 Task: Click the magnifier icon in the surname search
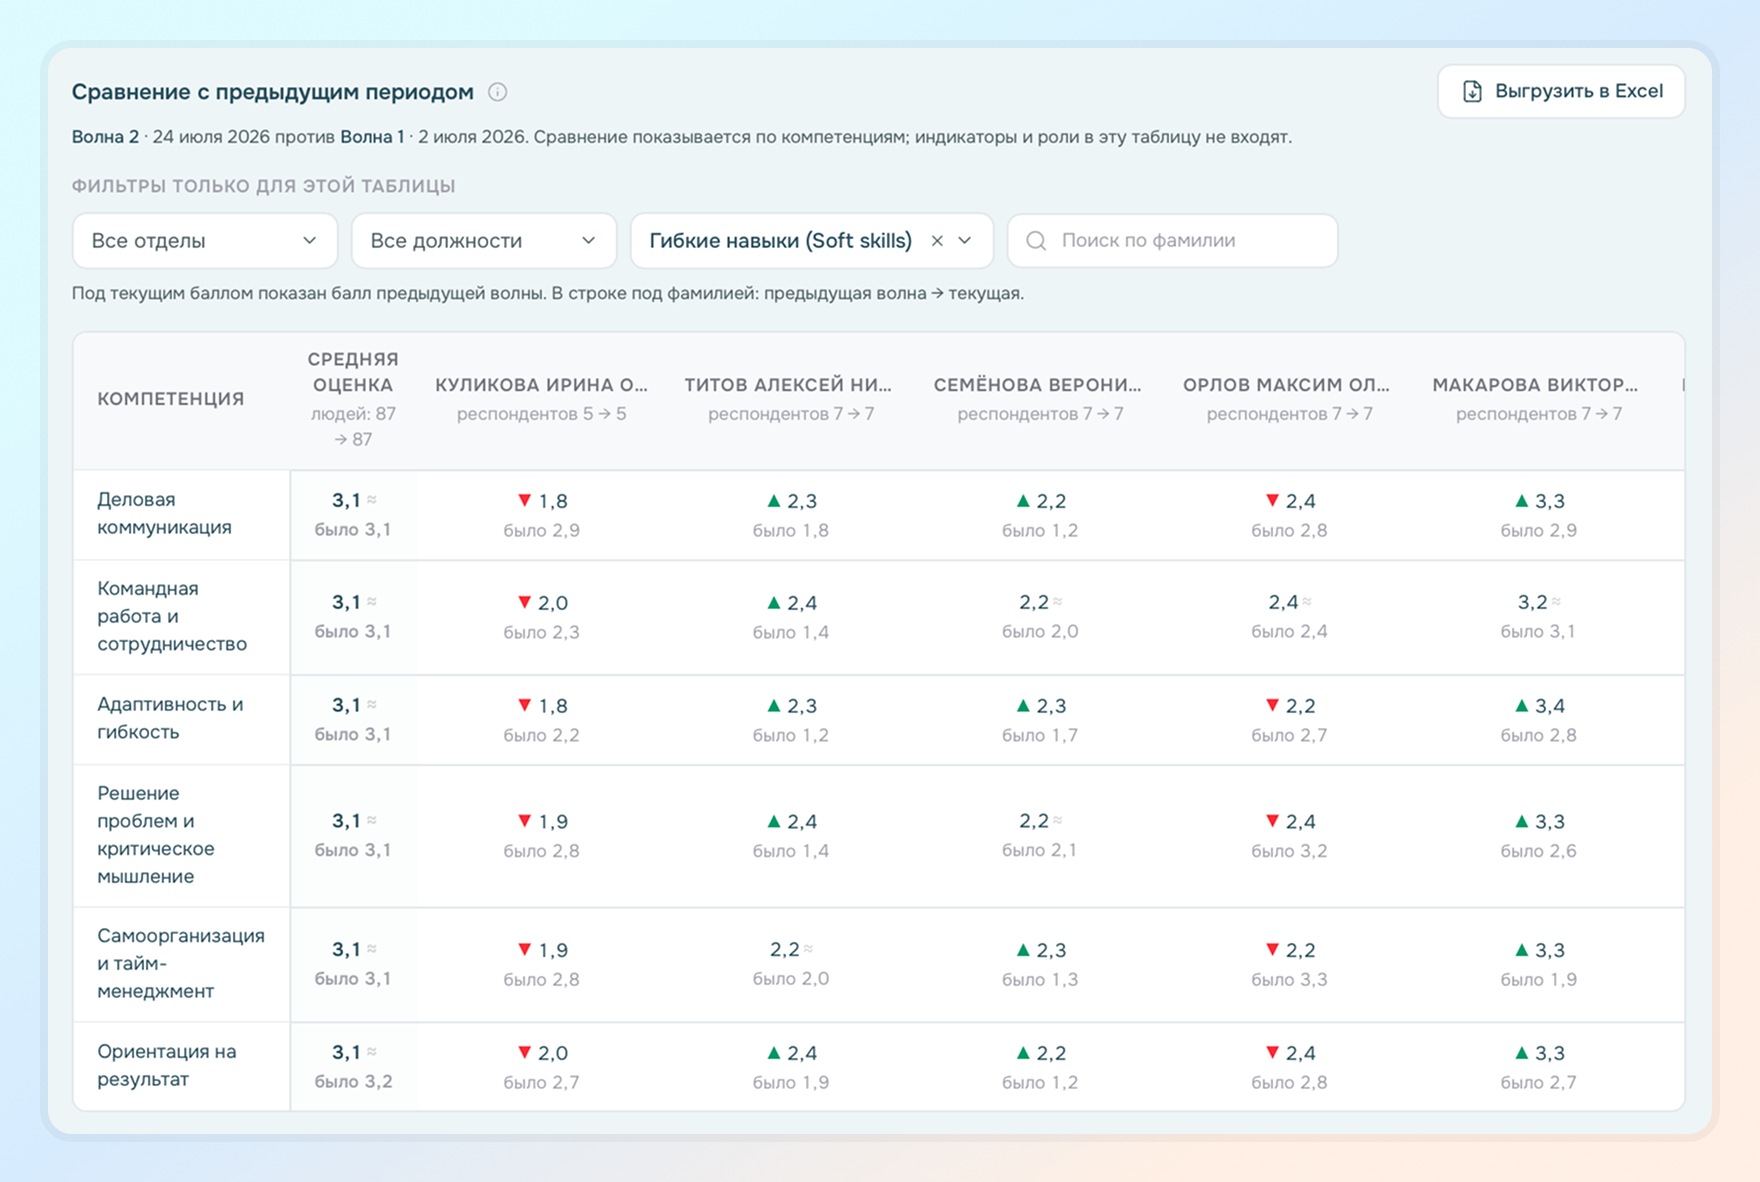[1036, 241]
